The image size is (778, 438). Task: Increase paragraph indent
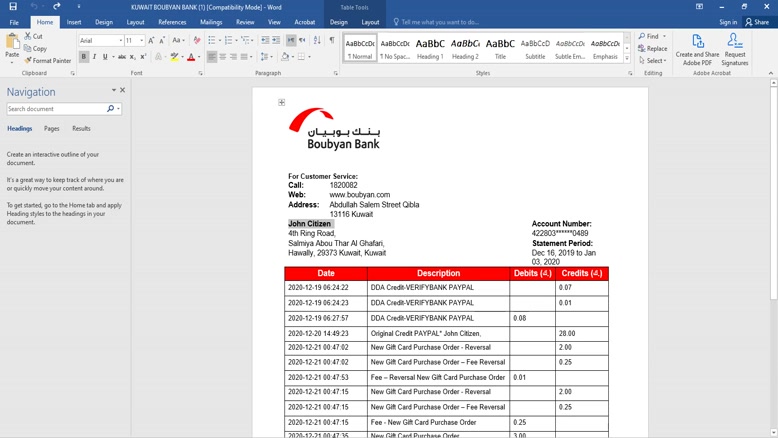pos(276,40)
